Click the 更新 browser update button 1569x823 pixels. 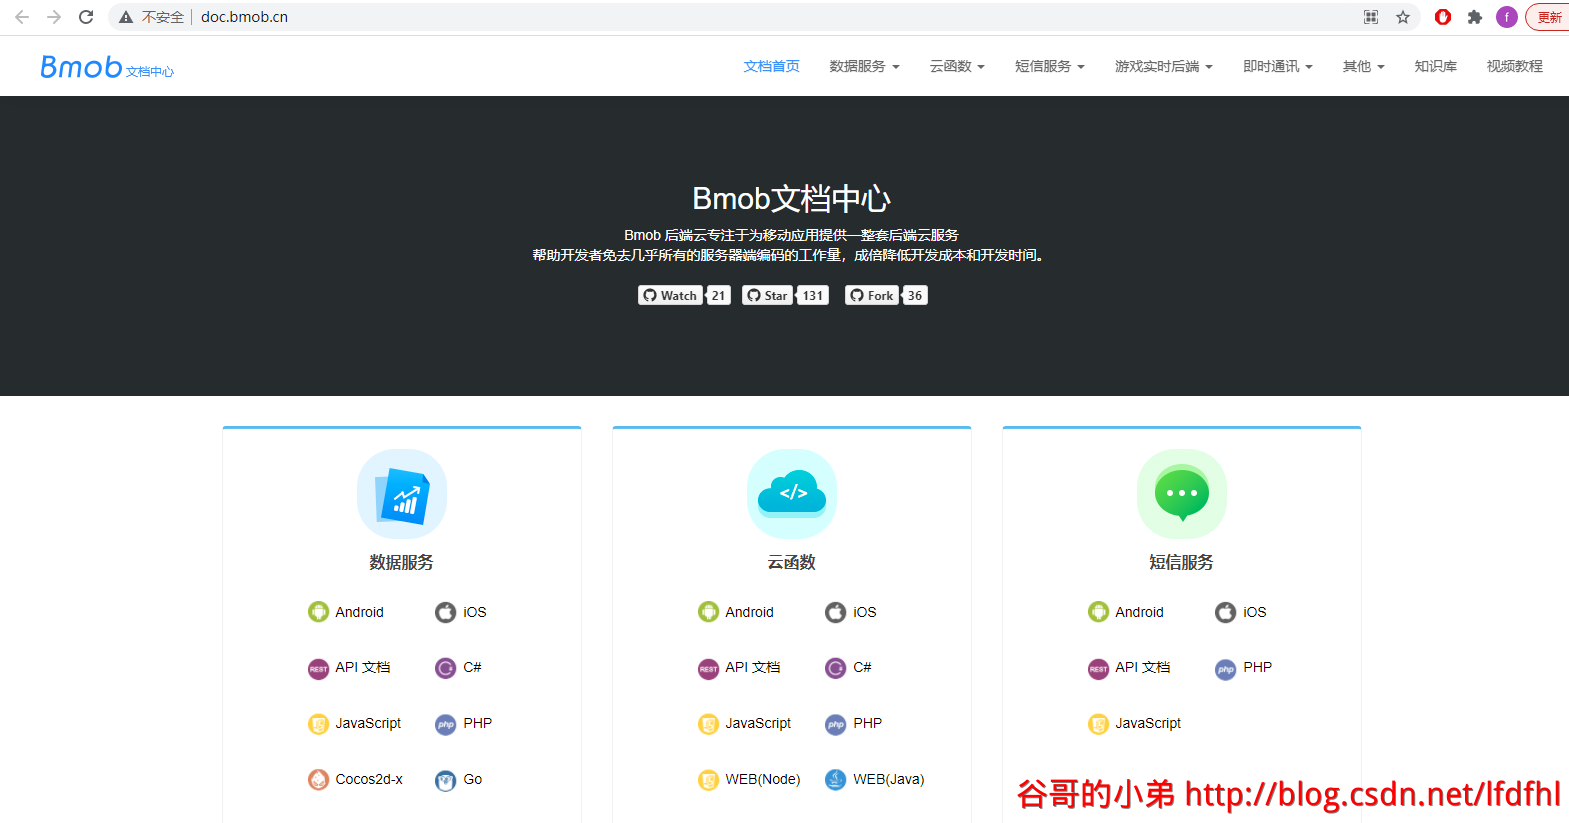point(1548,17)
